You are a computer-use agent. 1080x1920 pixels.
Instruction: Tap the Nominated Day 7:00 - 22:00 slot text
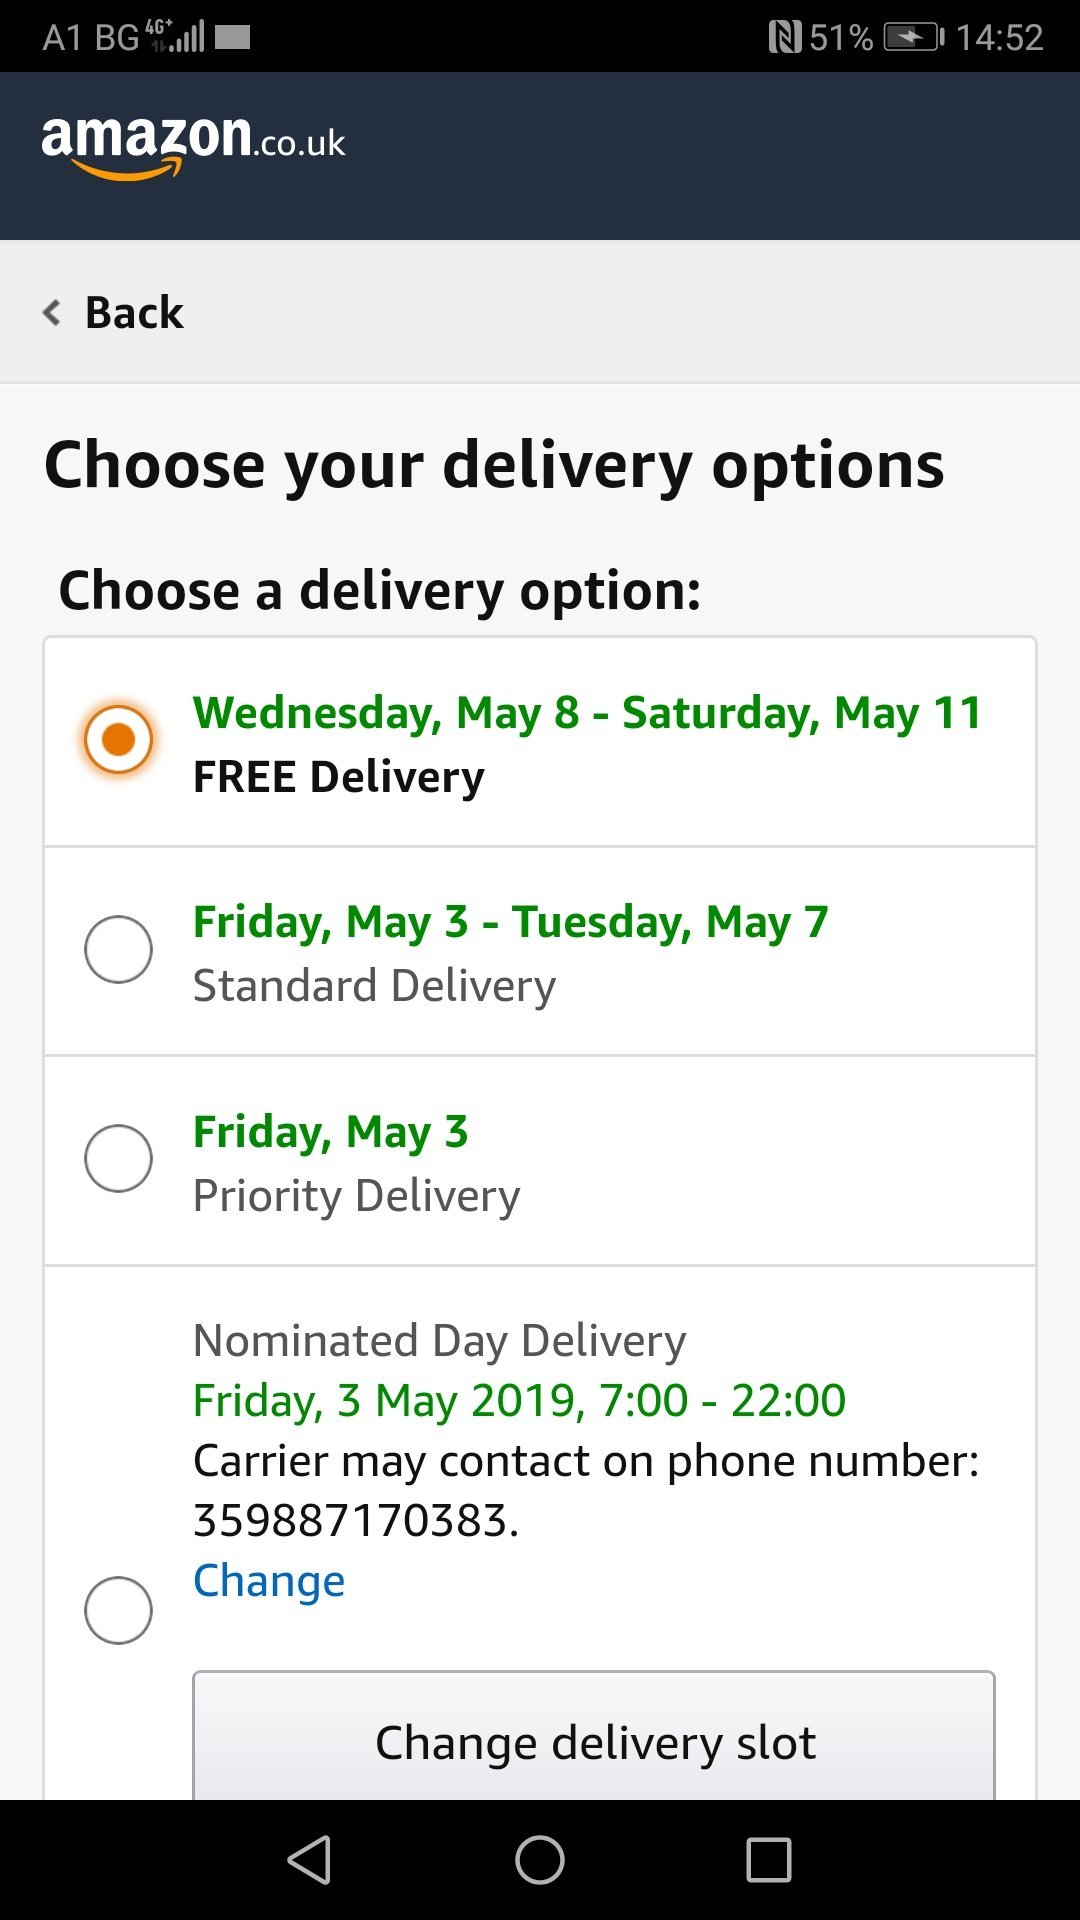[519, 1400]
